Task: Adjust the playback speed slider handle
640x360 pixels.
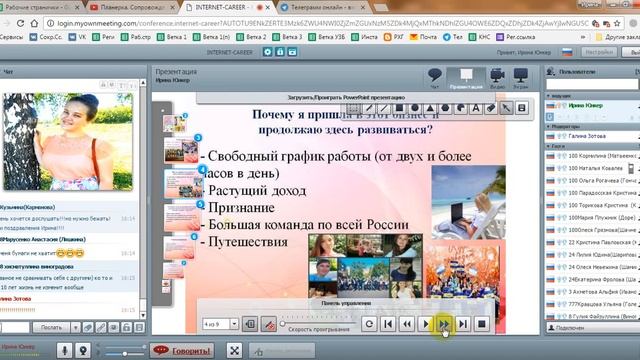Action: [x=282, y=324]
